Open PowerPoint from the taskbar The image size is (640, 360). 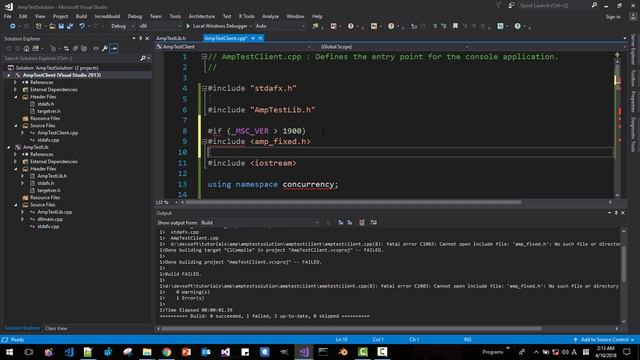click(x=186, y=352)
